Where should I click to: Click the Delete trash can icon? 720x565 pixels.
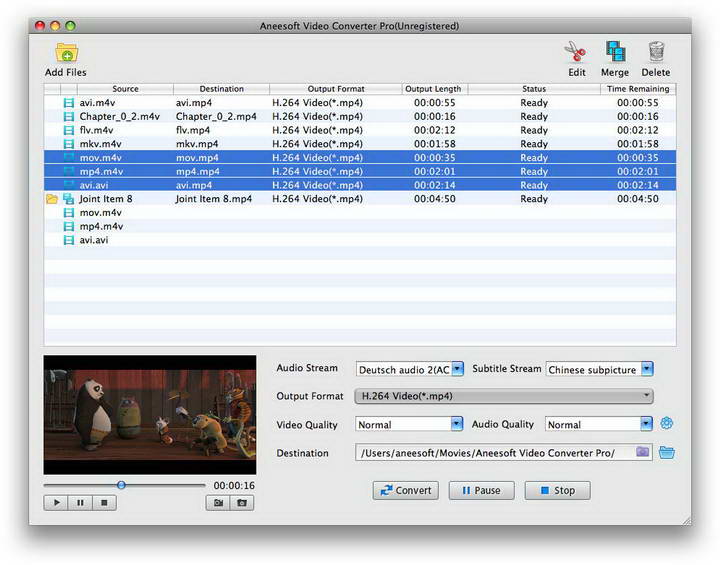click(656, 52)
